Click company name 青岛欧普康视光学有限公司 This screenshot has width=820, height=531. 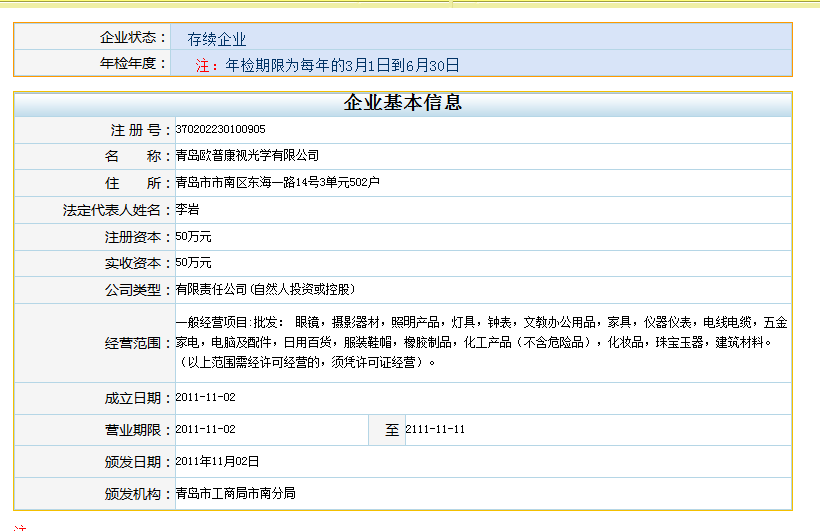pos(247,155)
